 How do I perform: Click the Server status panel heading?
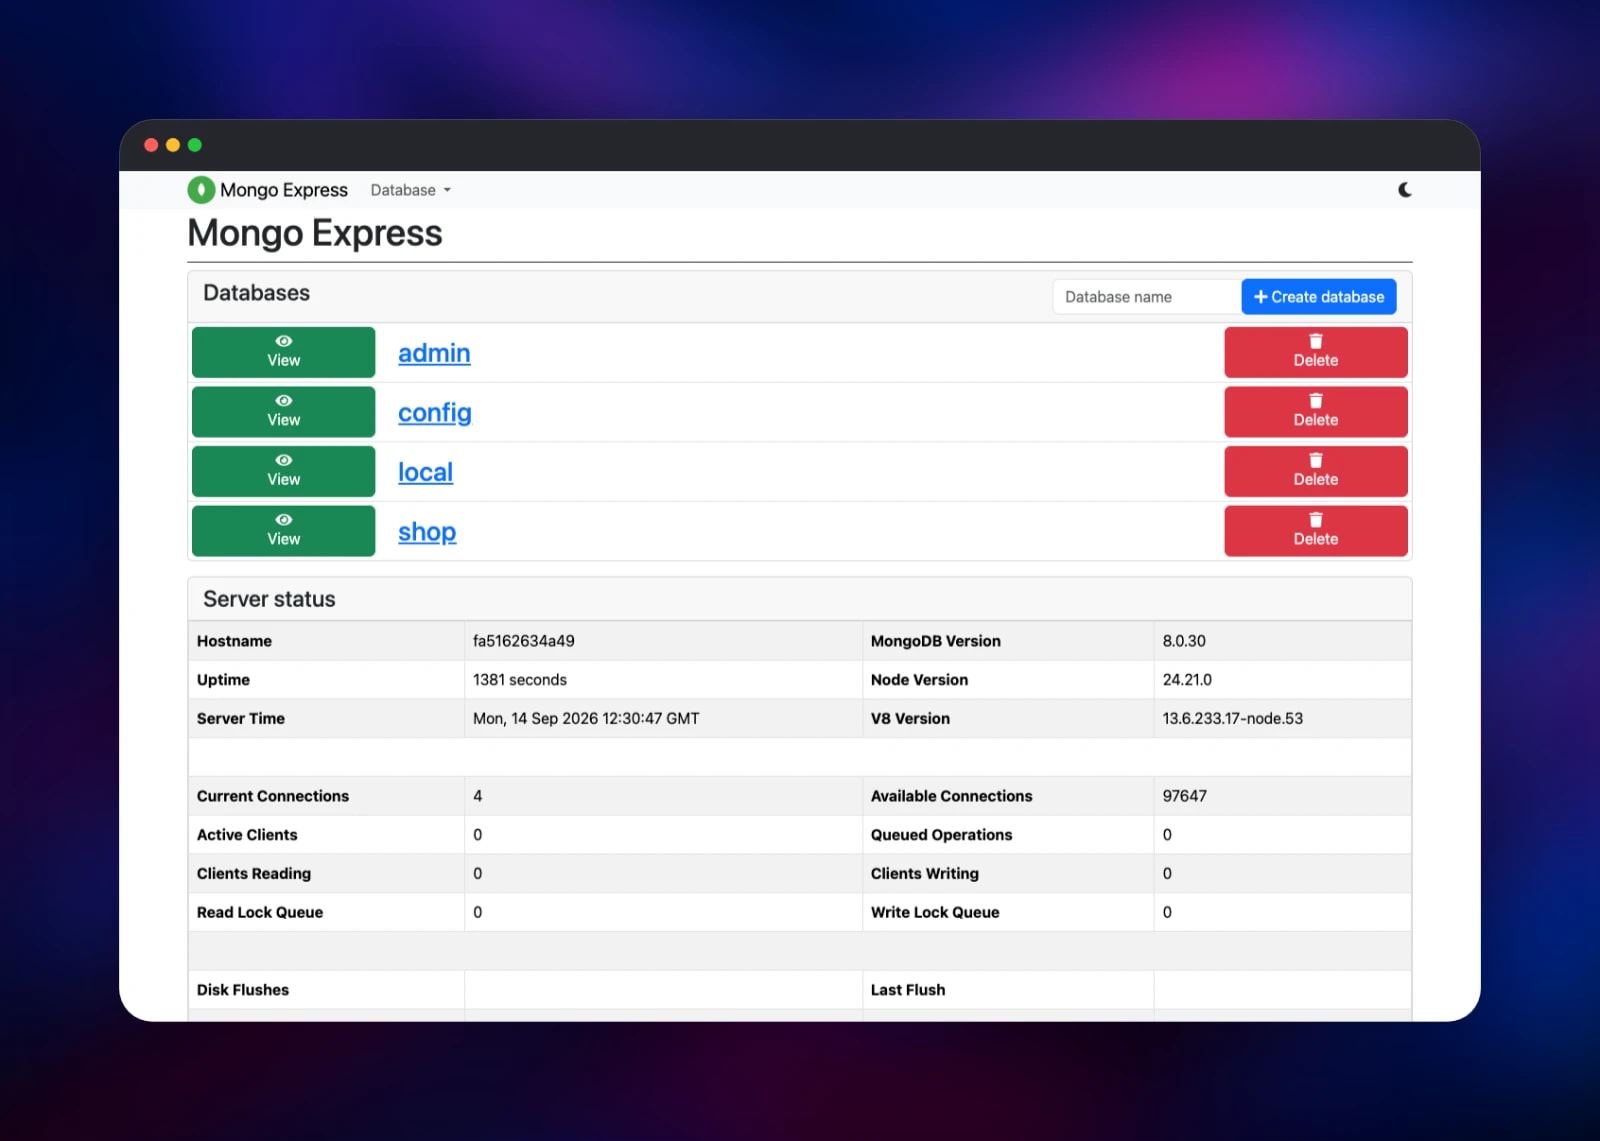[269, 599]
